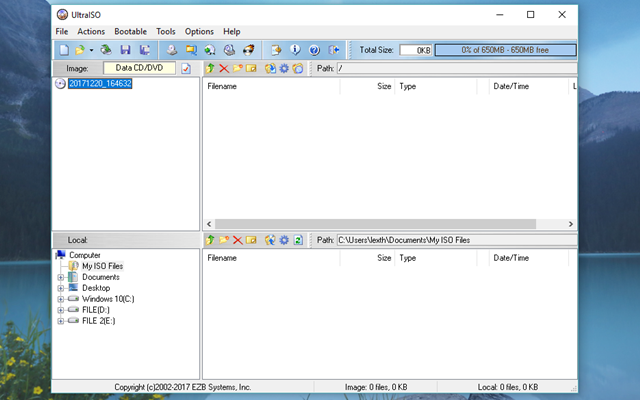Screen dimensions: 640x400
Task: Open Help with the question mark icon
Action: pos(314,50)
